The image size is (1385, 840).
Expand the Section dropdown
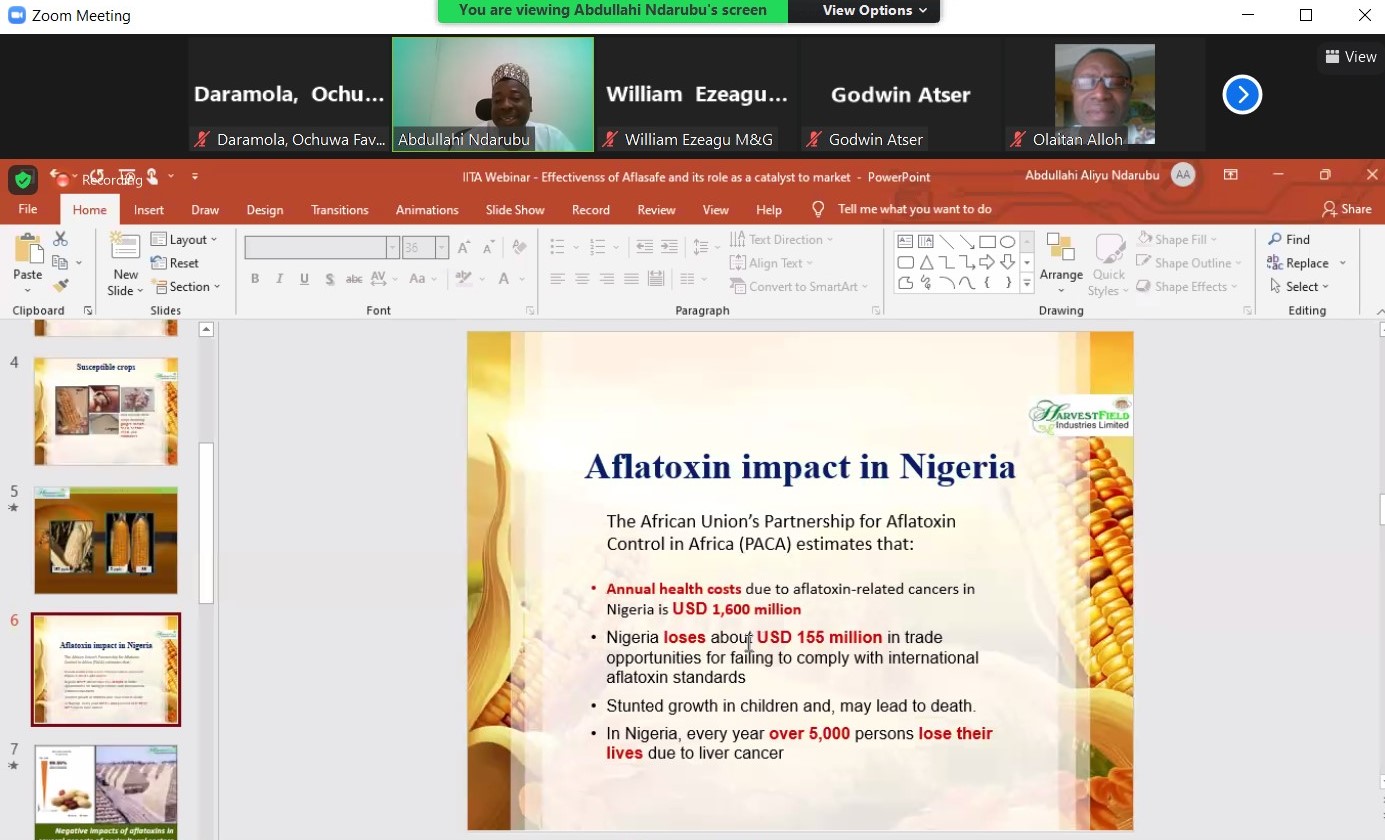pyautogui.click(x=187, y=287)
